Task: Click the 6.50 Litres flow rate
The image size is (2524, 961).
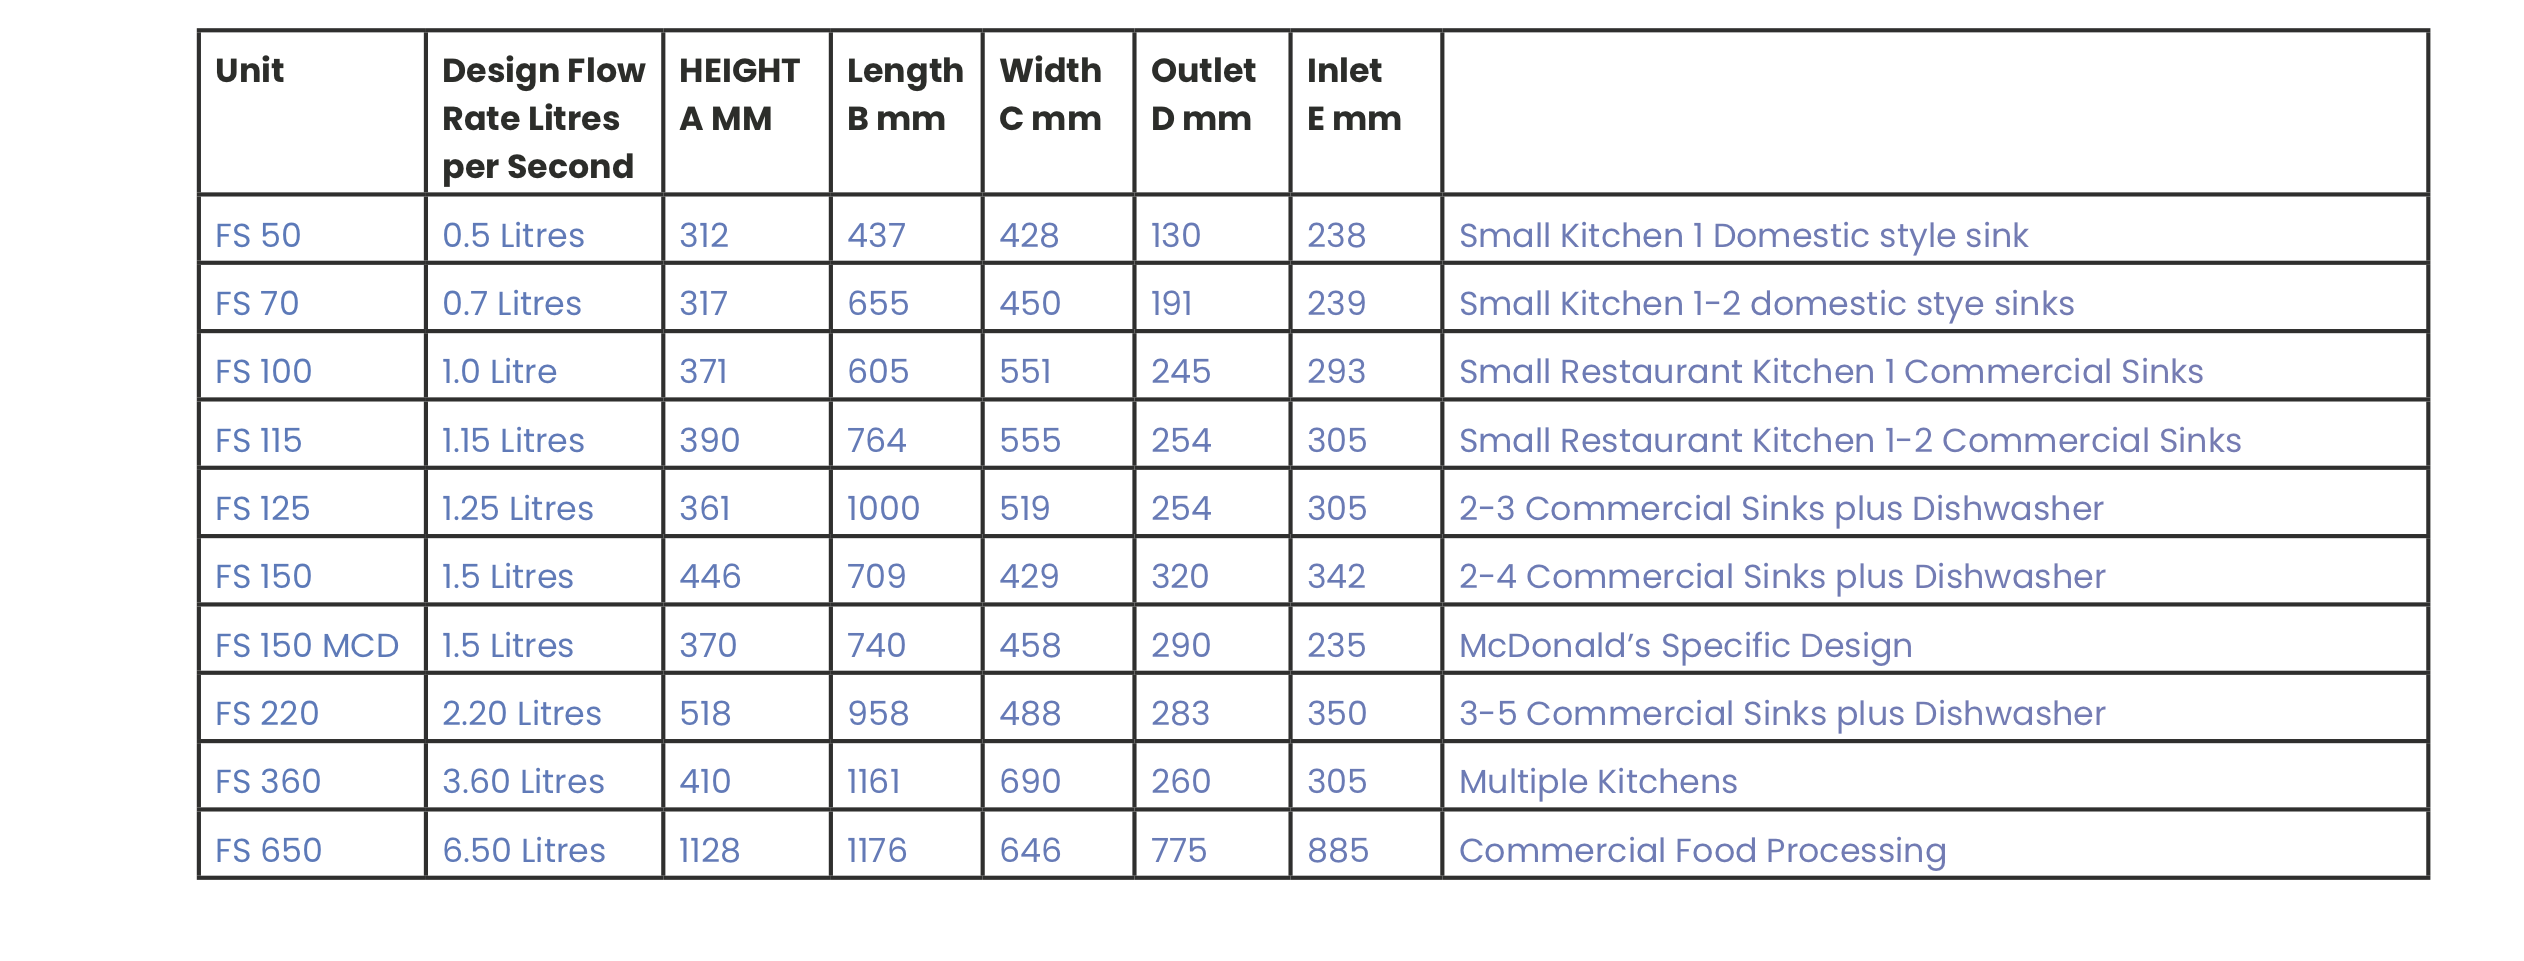Action: pos(524,850)
